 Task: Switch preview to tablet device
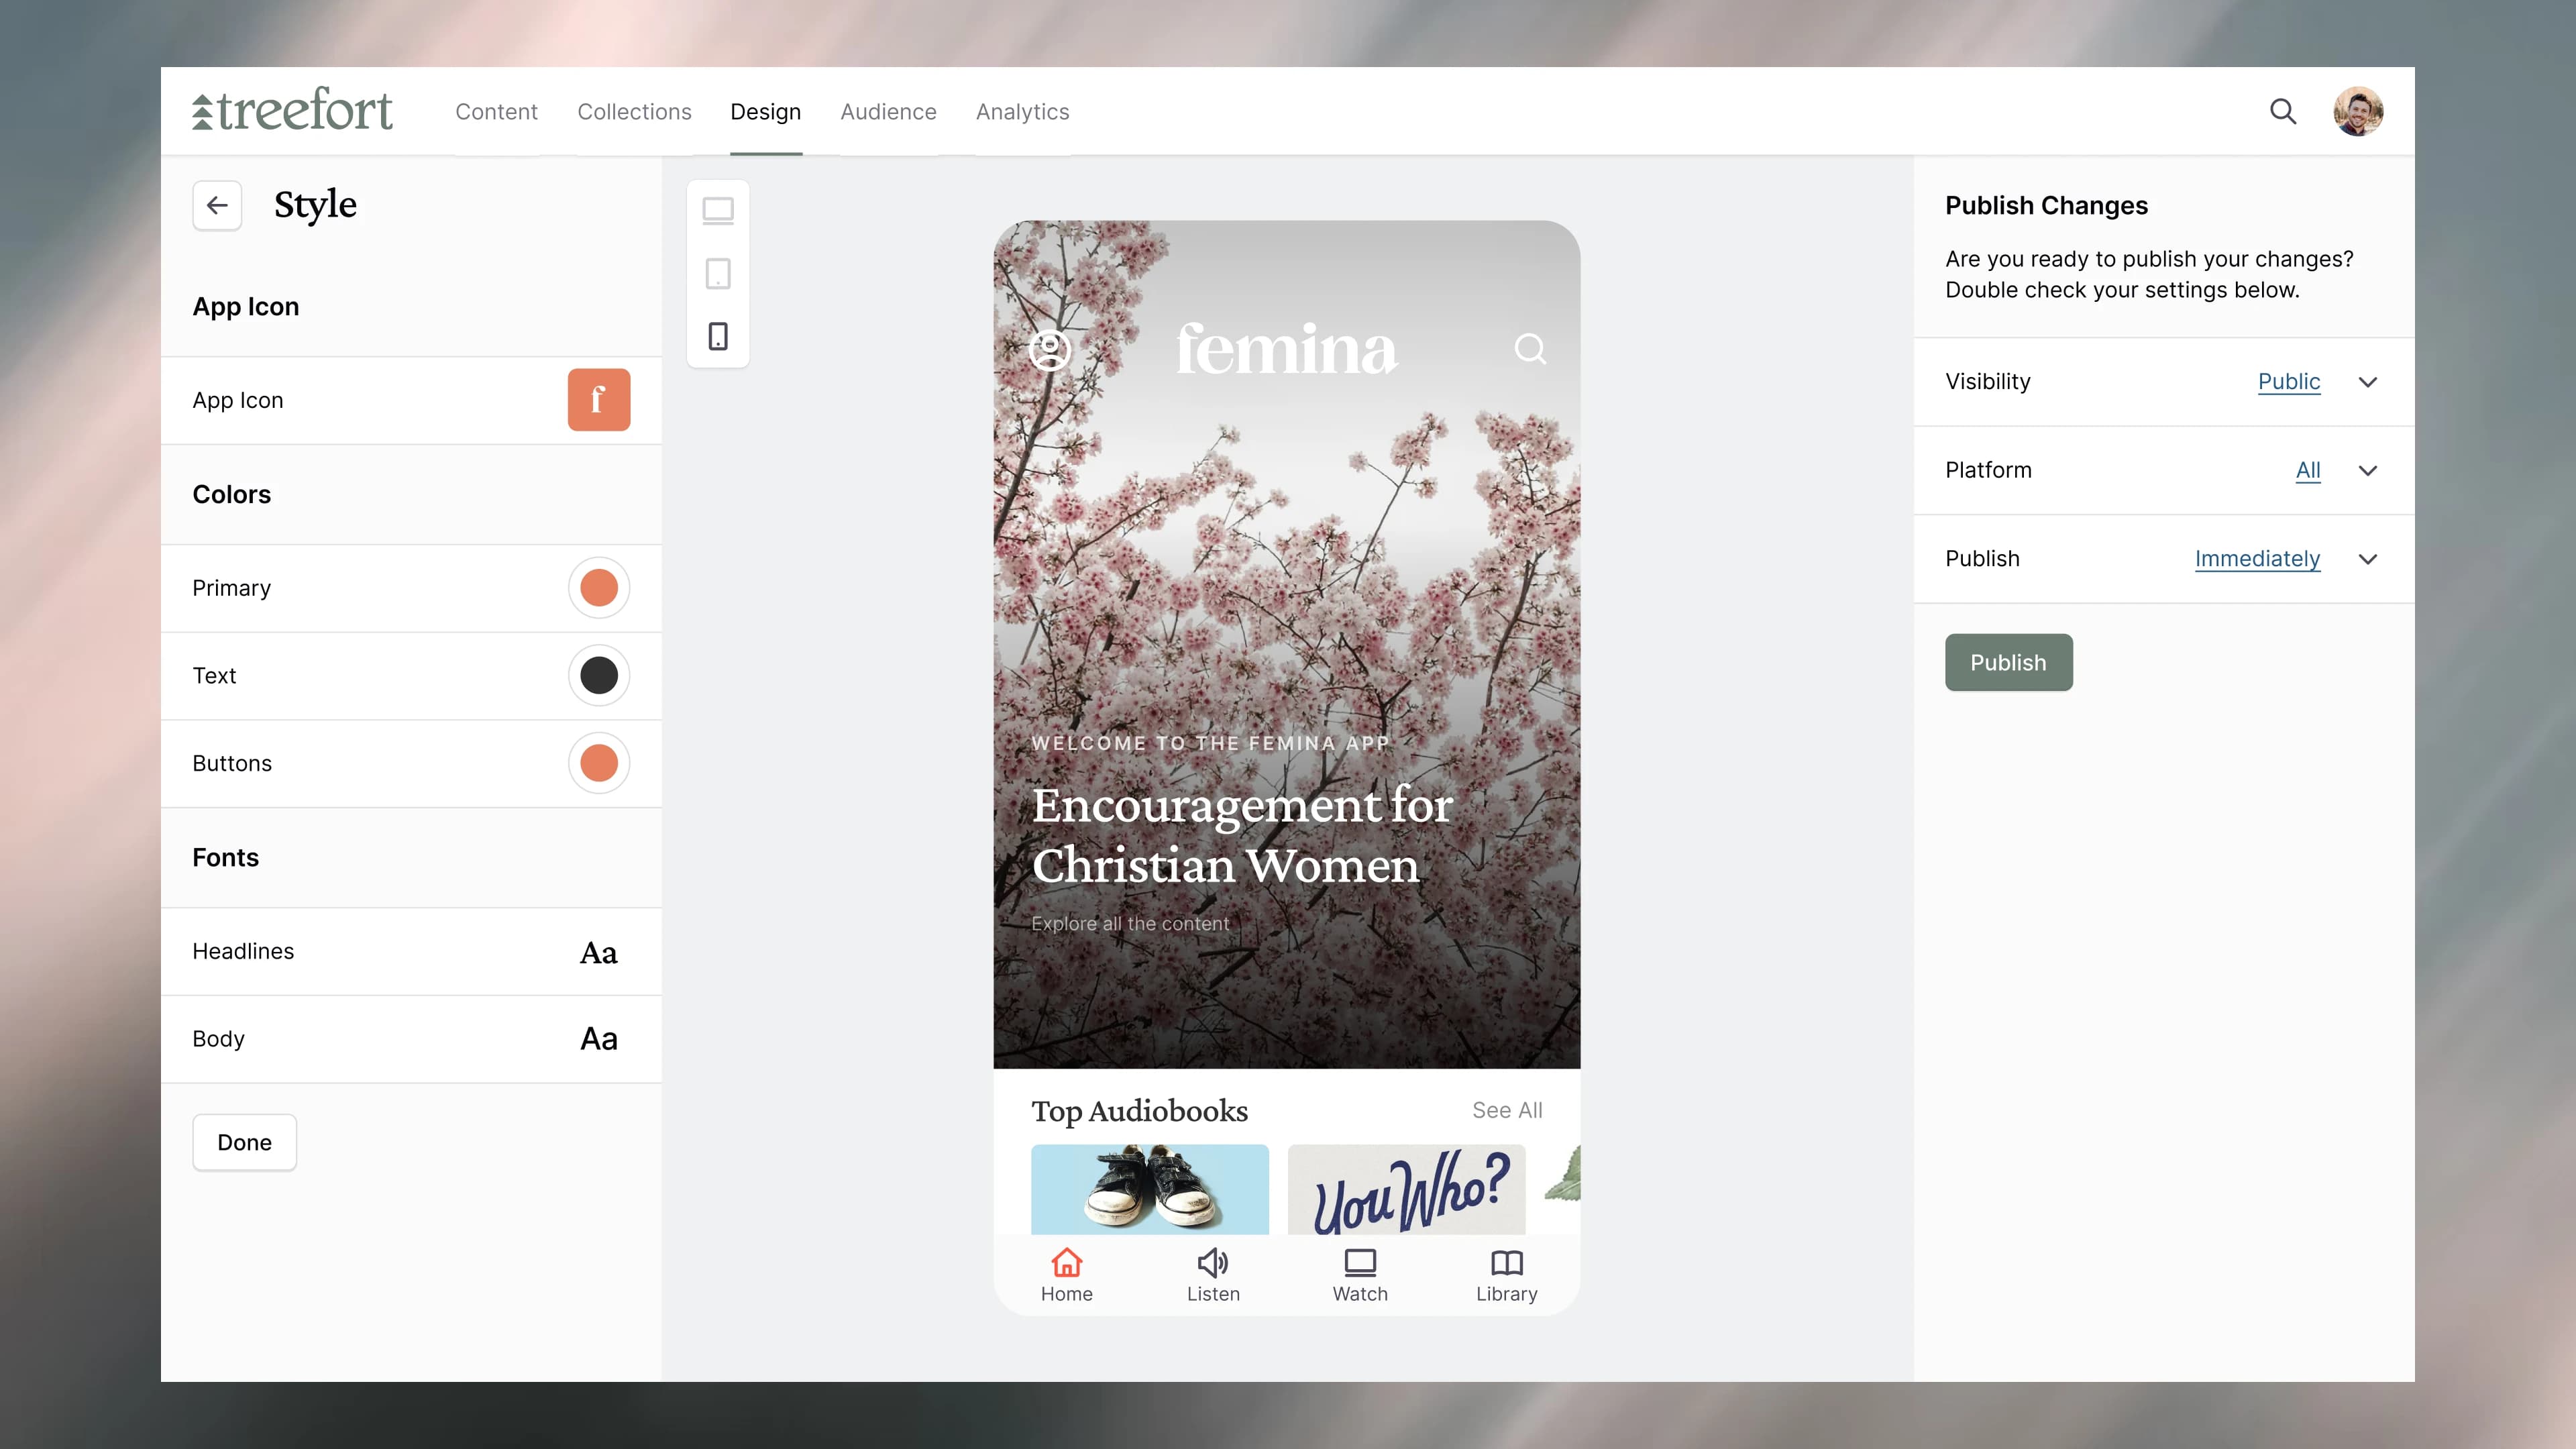pyautogui.click(x=718, y=273)
